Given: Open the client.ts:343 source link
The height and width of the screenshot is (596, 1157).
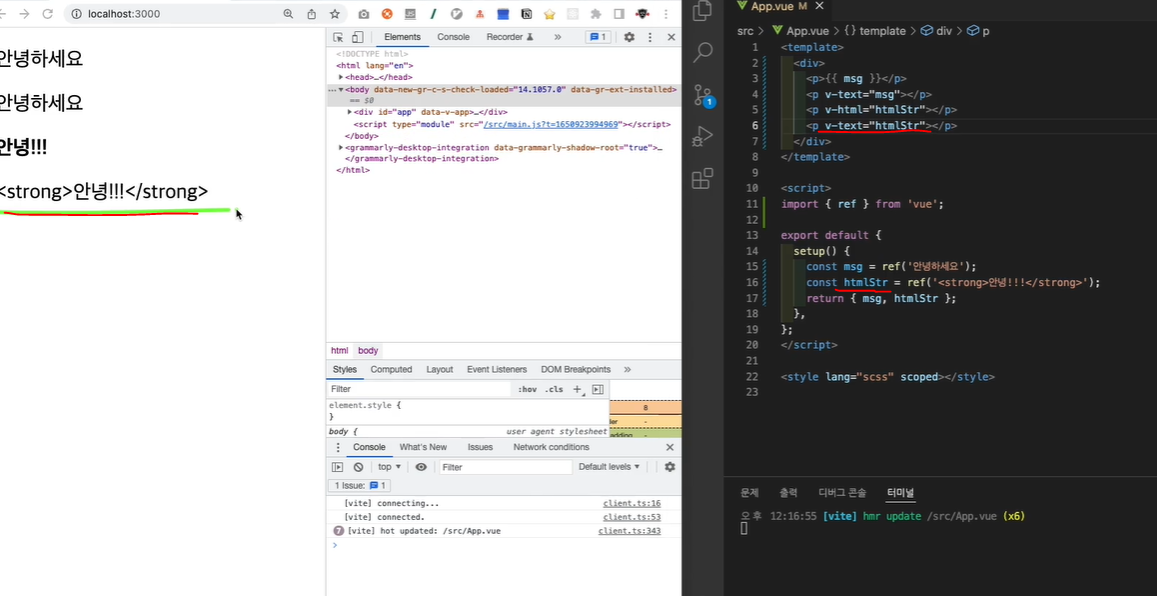Looking at the screenshot, I should (x=629, y=531).
